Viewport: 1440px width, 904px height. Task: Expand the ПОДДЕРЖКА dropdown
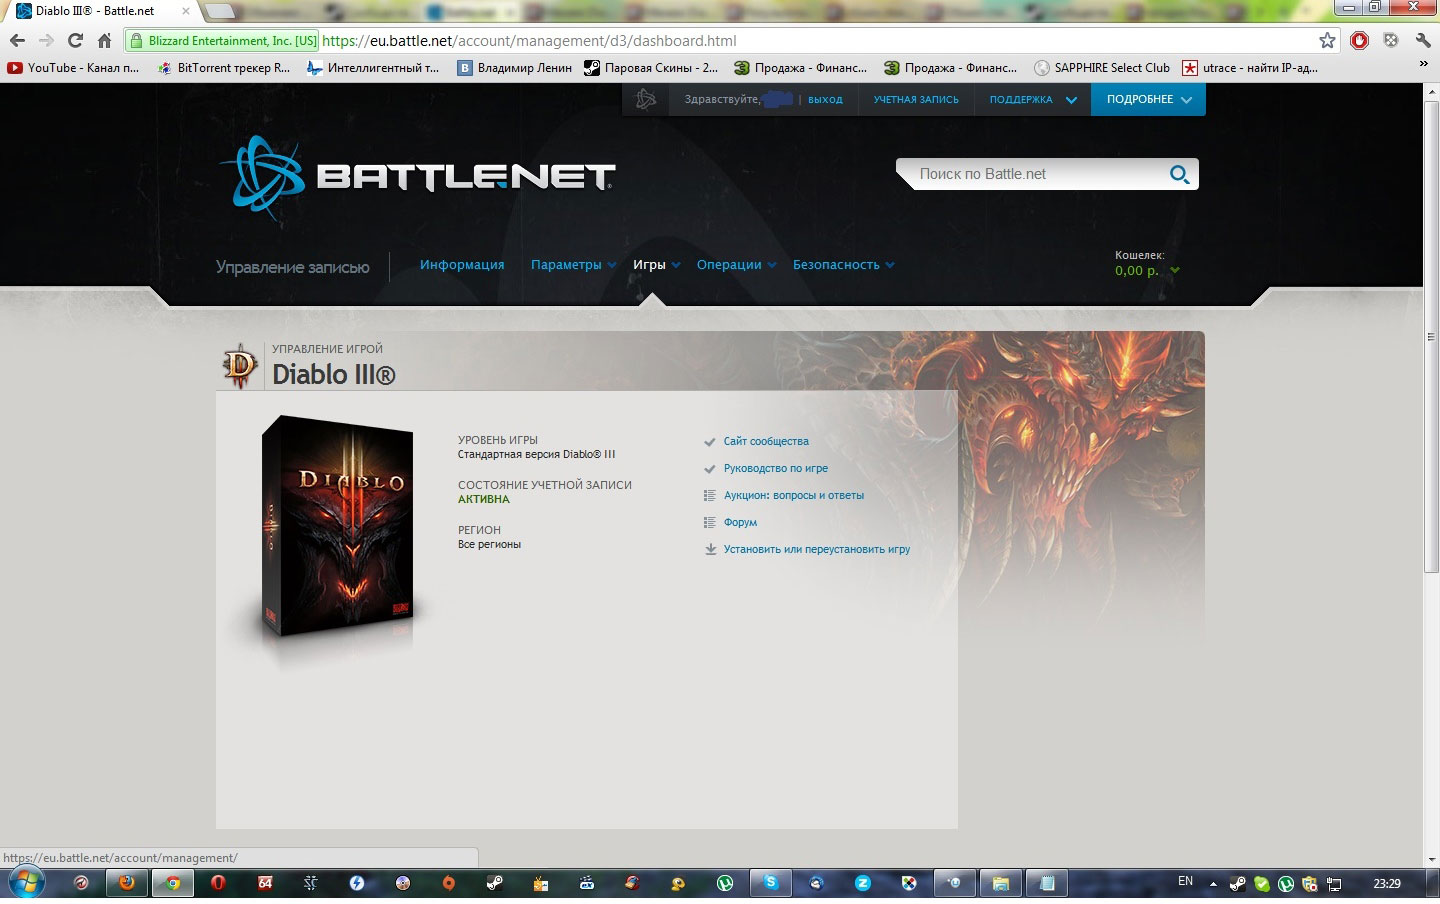coord(1033,100)
